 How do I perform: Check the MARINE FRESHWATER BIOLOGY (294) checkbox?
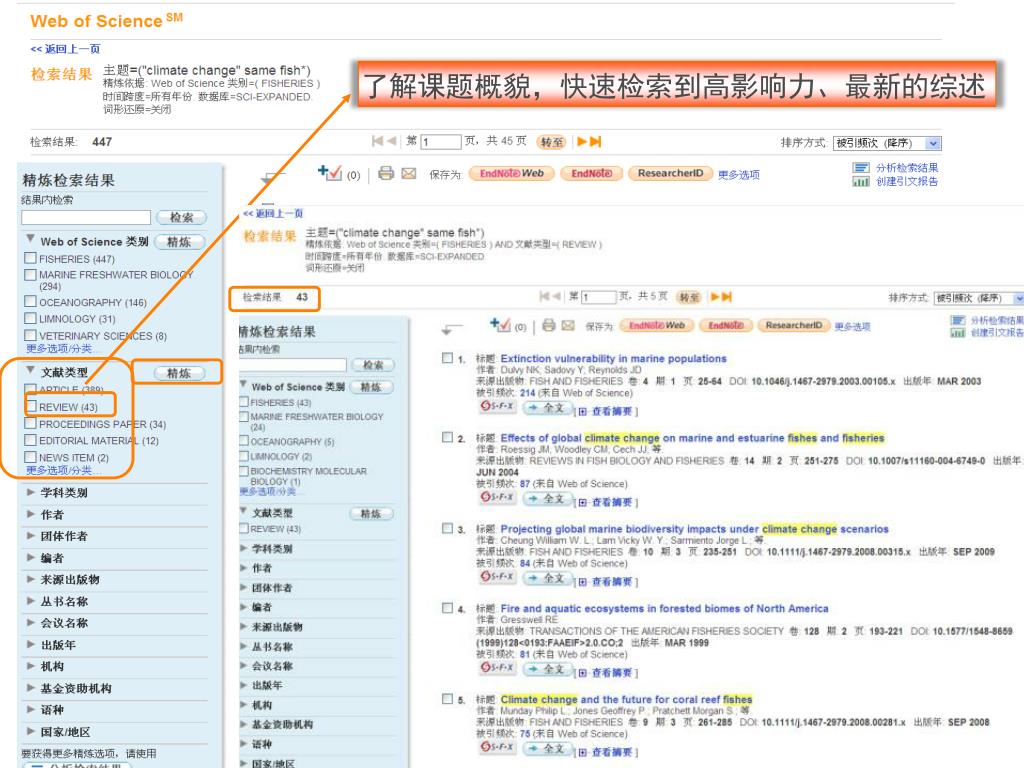point(30,275)
